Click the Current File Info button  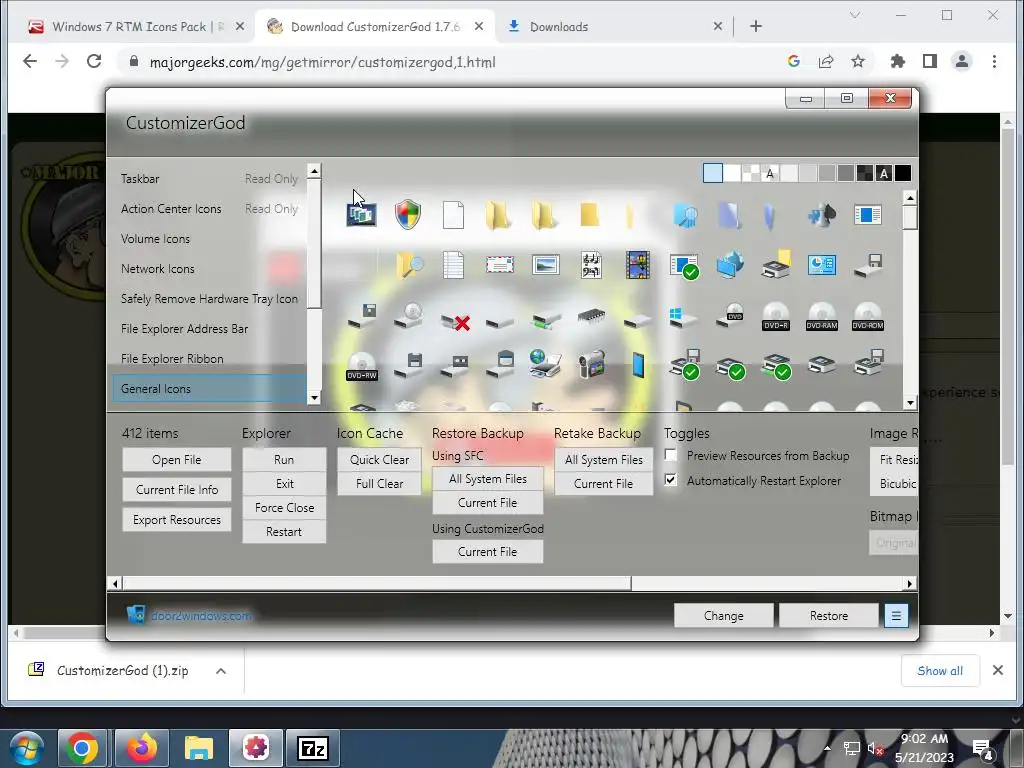coord(176,490)
